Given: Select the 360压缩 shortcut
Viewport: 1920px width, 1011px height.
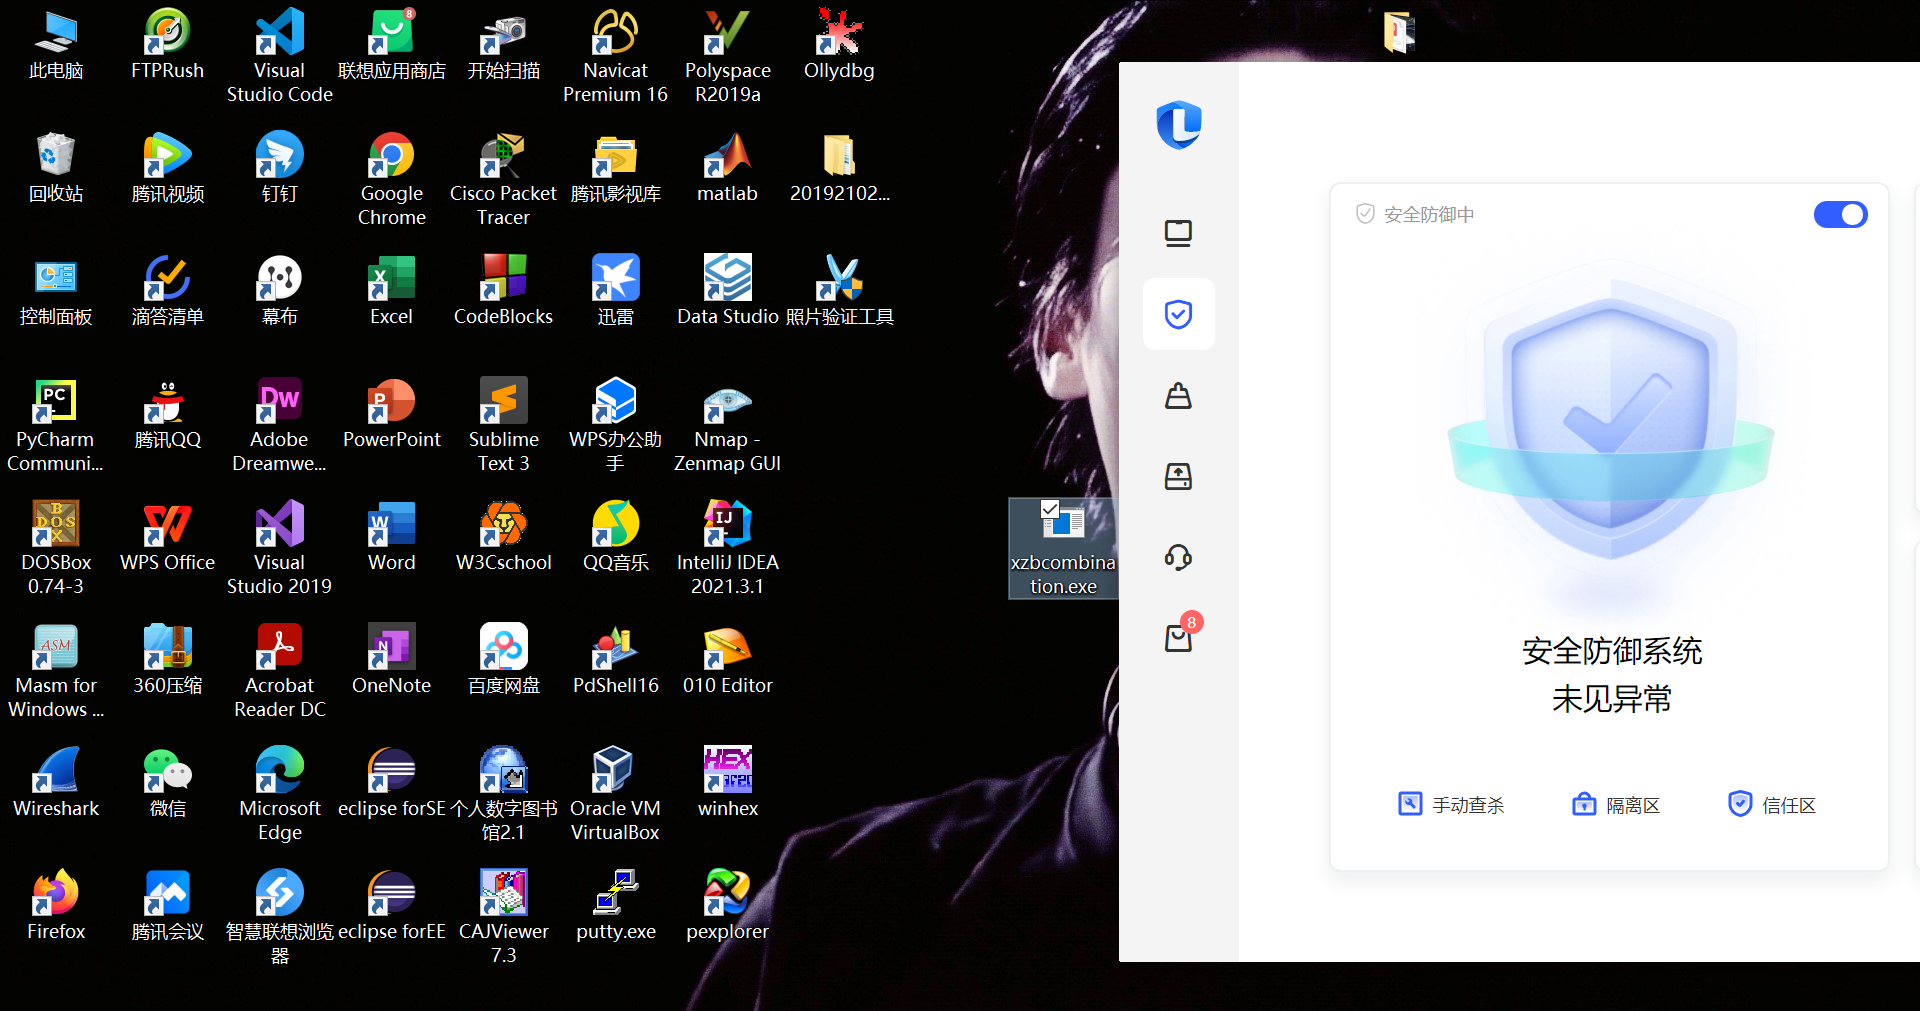Looking at the screenshot, I should click(167, 661).
